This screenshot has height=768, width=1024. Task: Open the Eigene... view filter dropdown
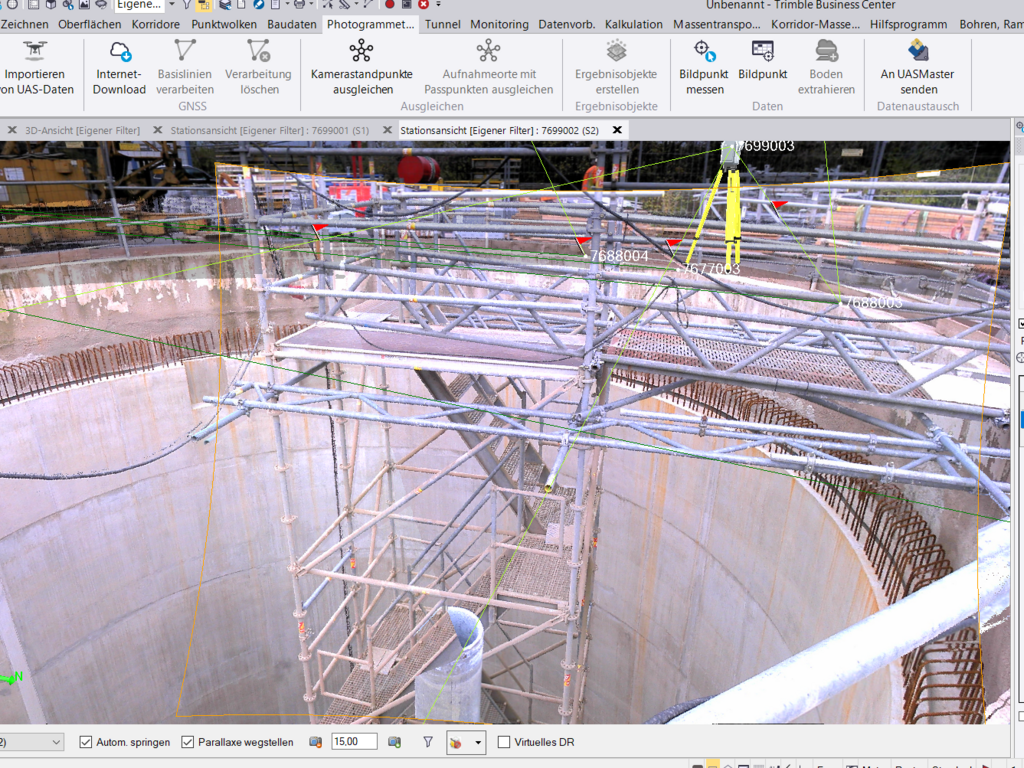pos(172,5)
